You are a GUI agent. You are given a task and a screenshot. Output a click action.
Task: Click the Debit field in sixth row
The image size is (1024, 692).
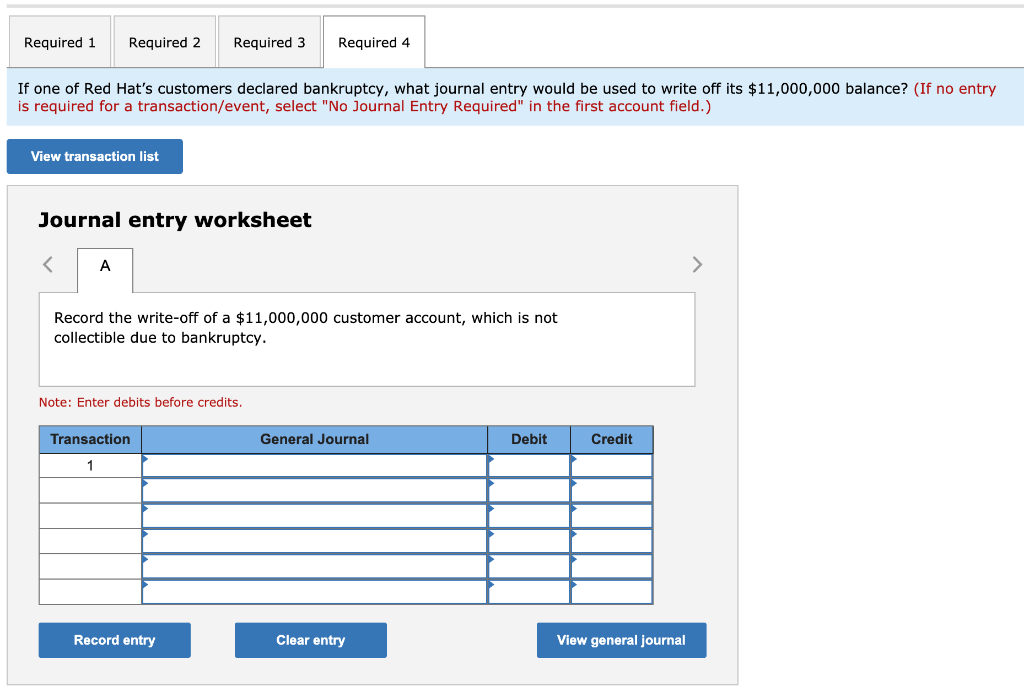(529, 591)
